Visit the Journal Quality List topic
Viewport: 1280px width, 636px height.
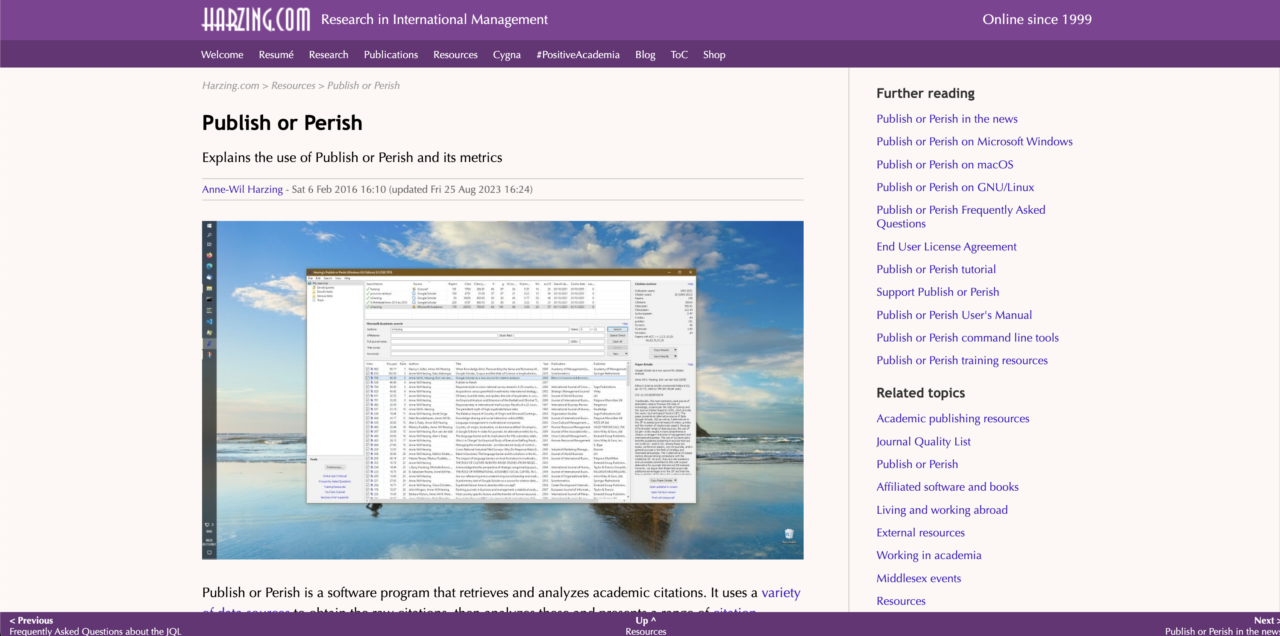(x=923, y=442)
